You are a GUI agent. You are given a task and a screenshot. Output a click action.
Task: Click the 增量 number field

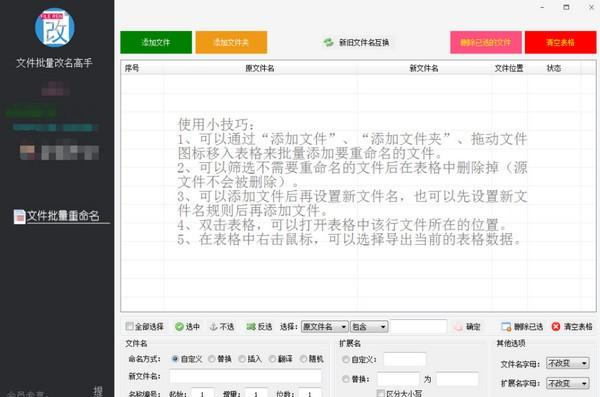256,393
